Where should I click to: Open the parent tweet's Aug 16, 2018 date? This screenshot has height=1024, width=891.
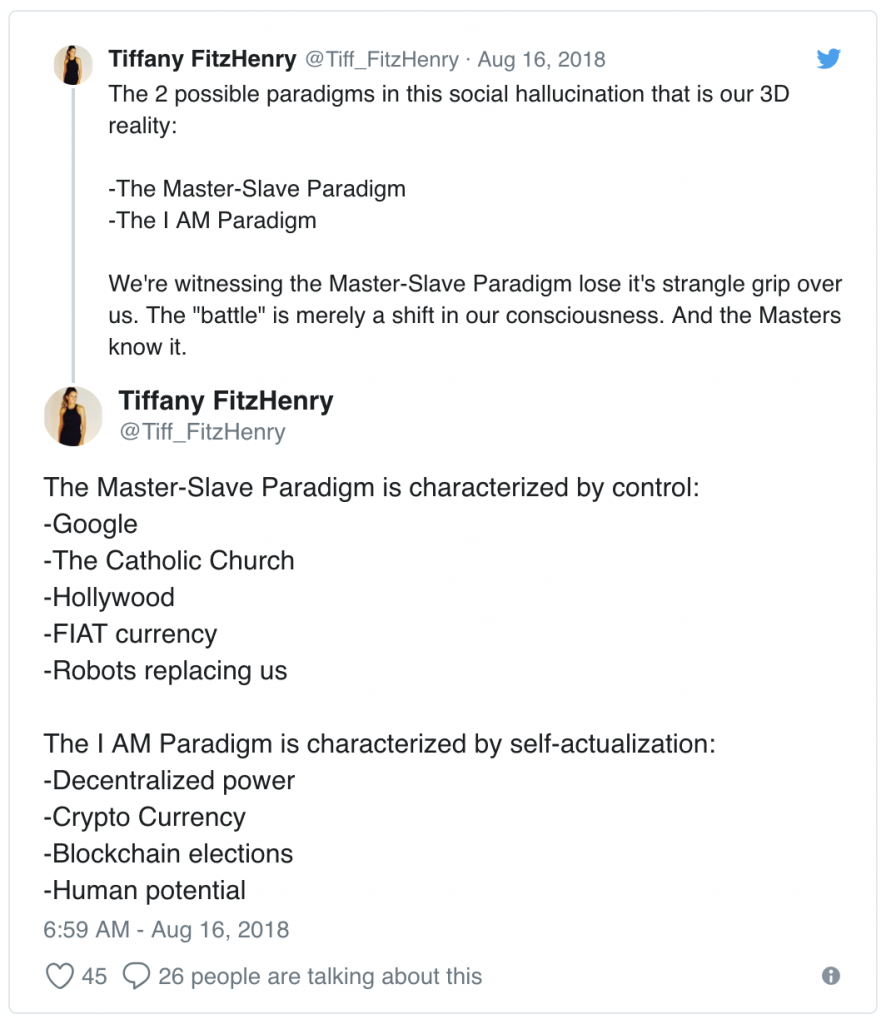click(x=542, y=59)
